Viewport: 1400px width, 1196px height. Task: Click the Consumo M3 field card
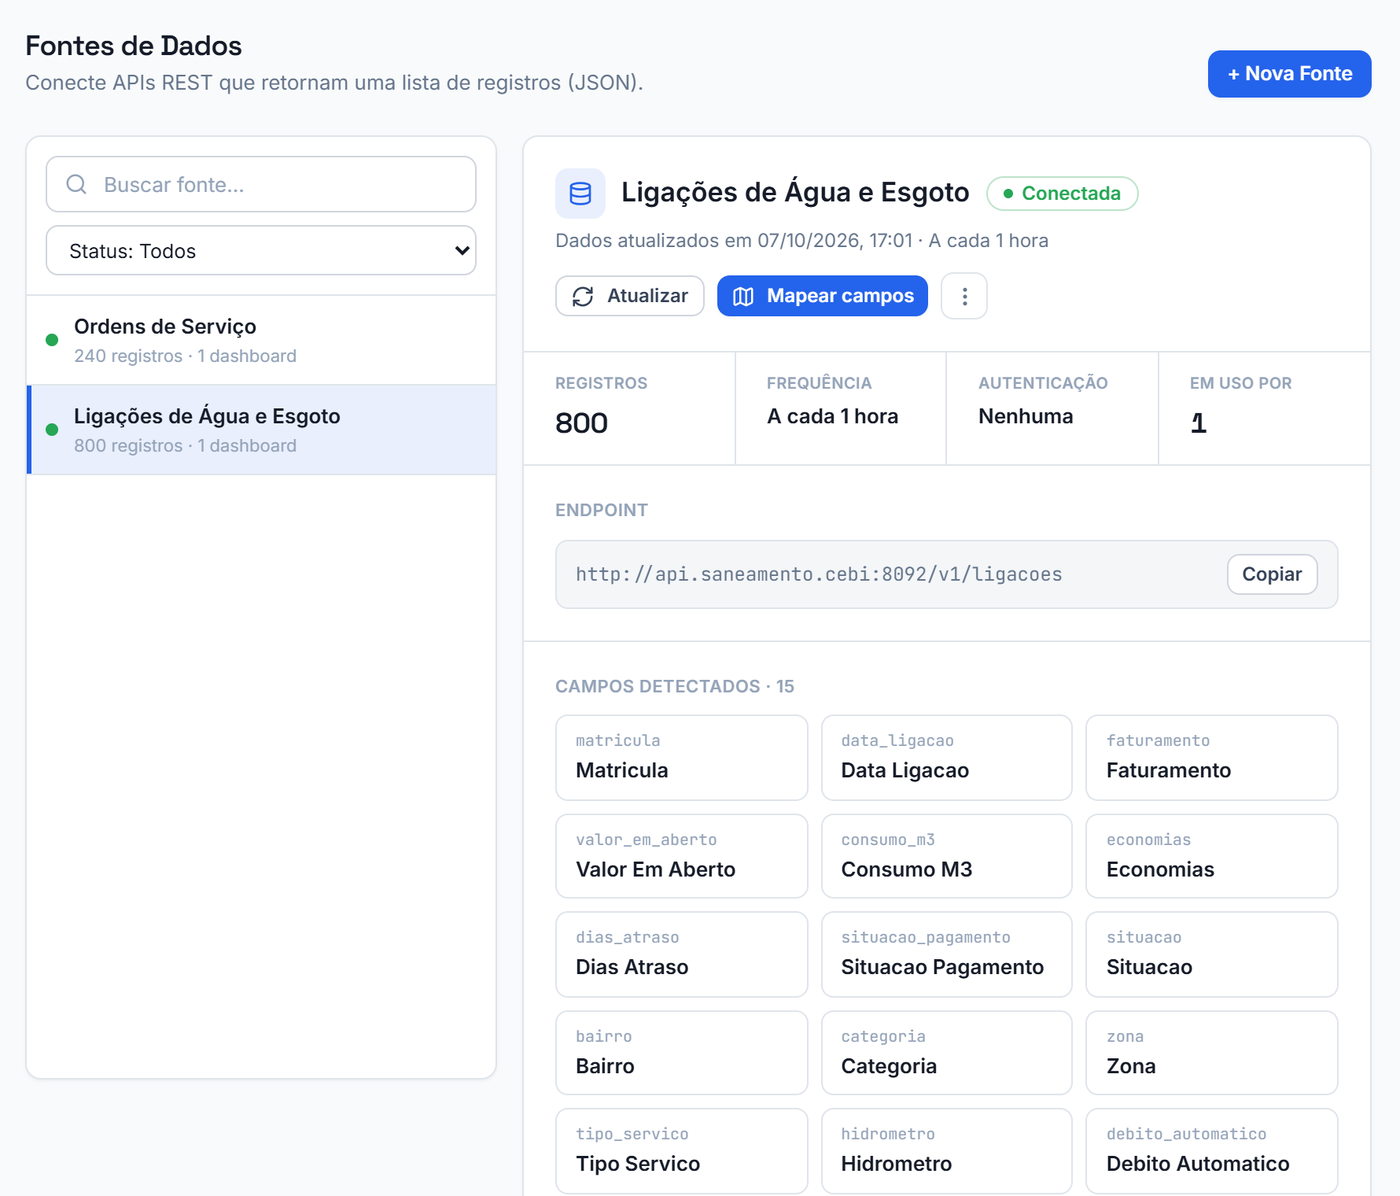pos(946,856)
